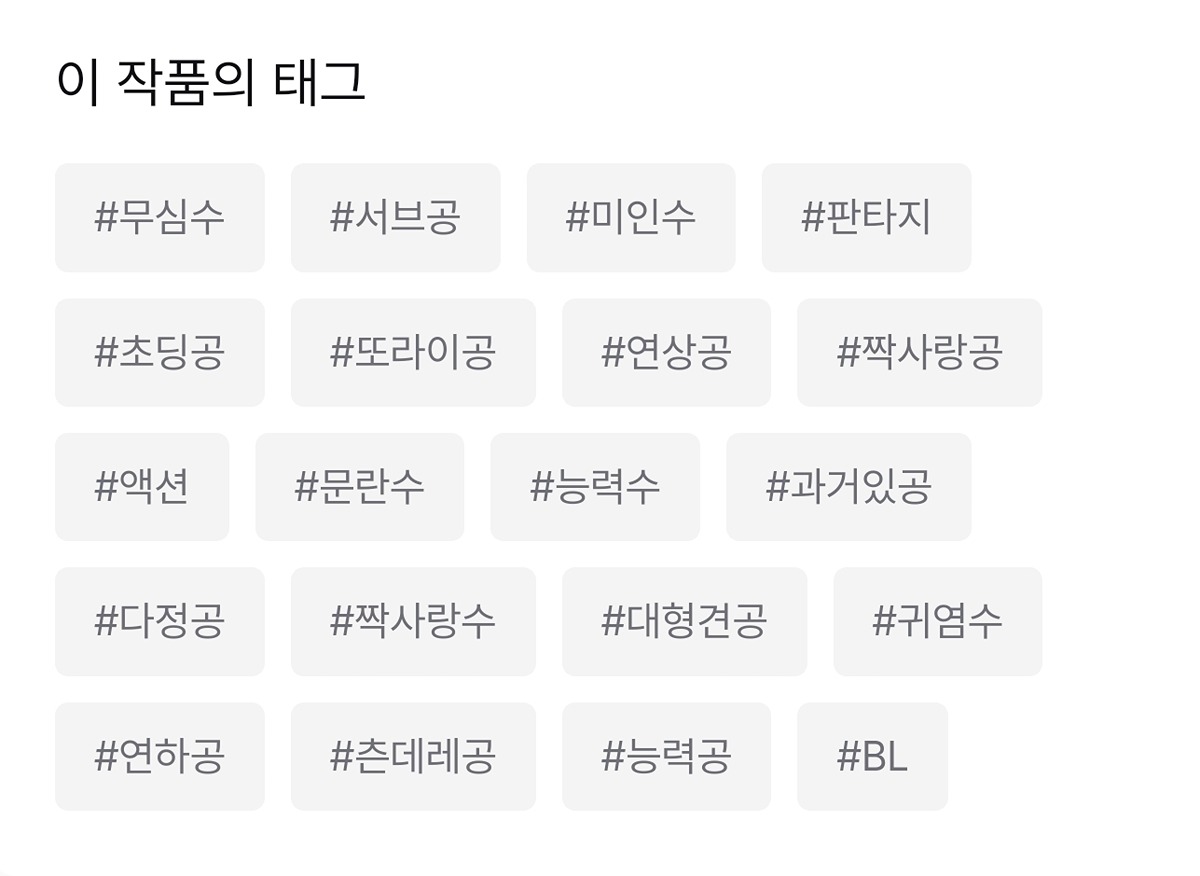The image size is (1200, 876).
Task: Click the #문란수 tag
Action: tap(360, 487)
